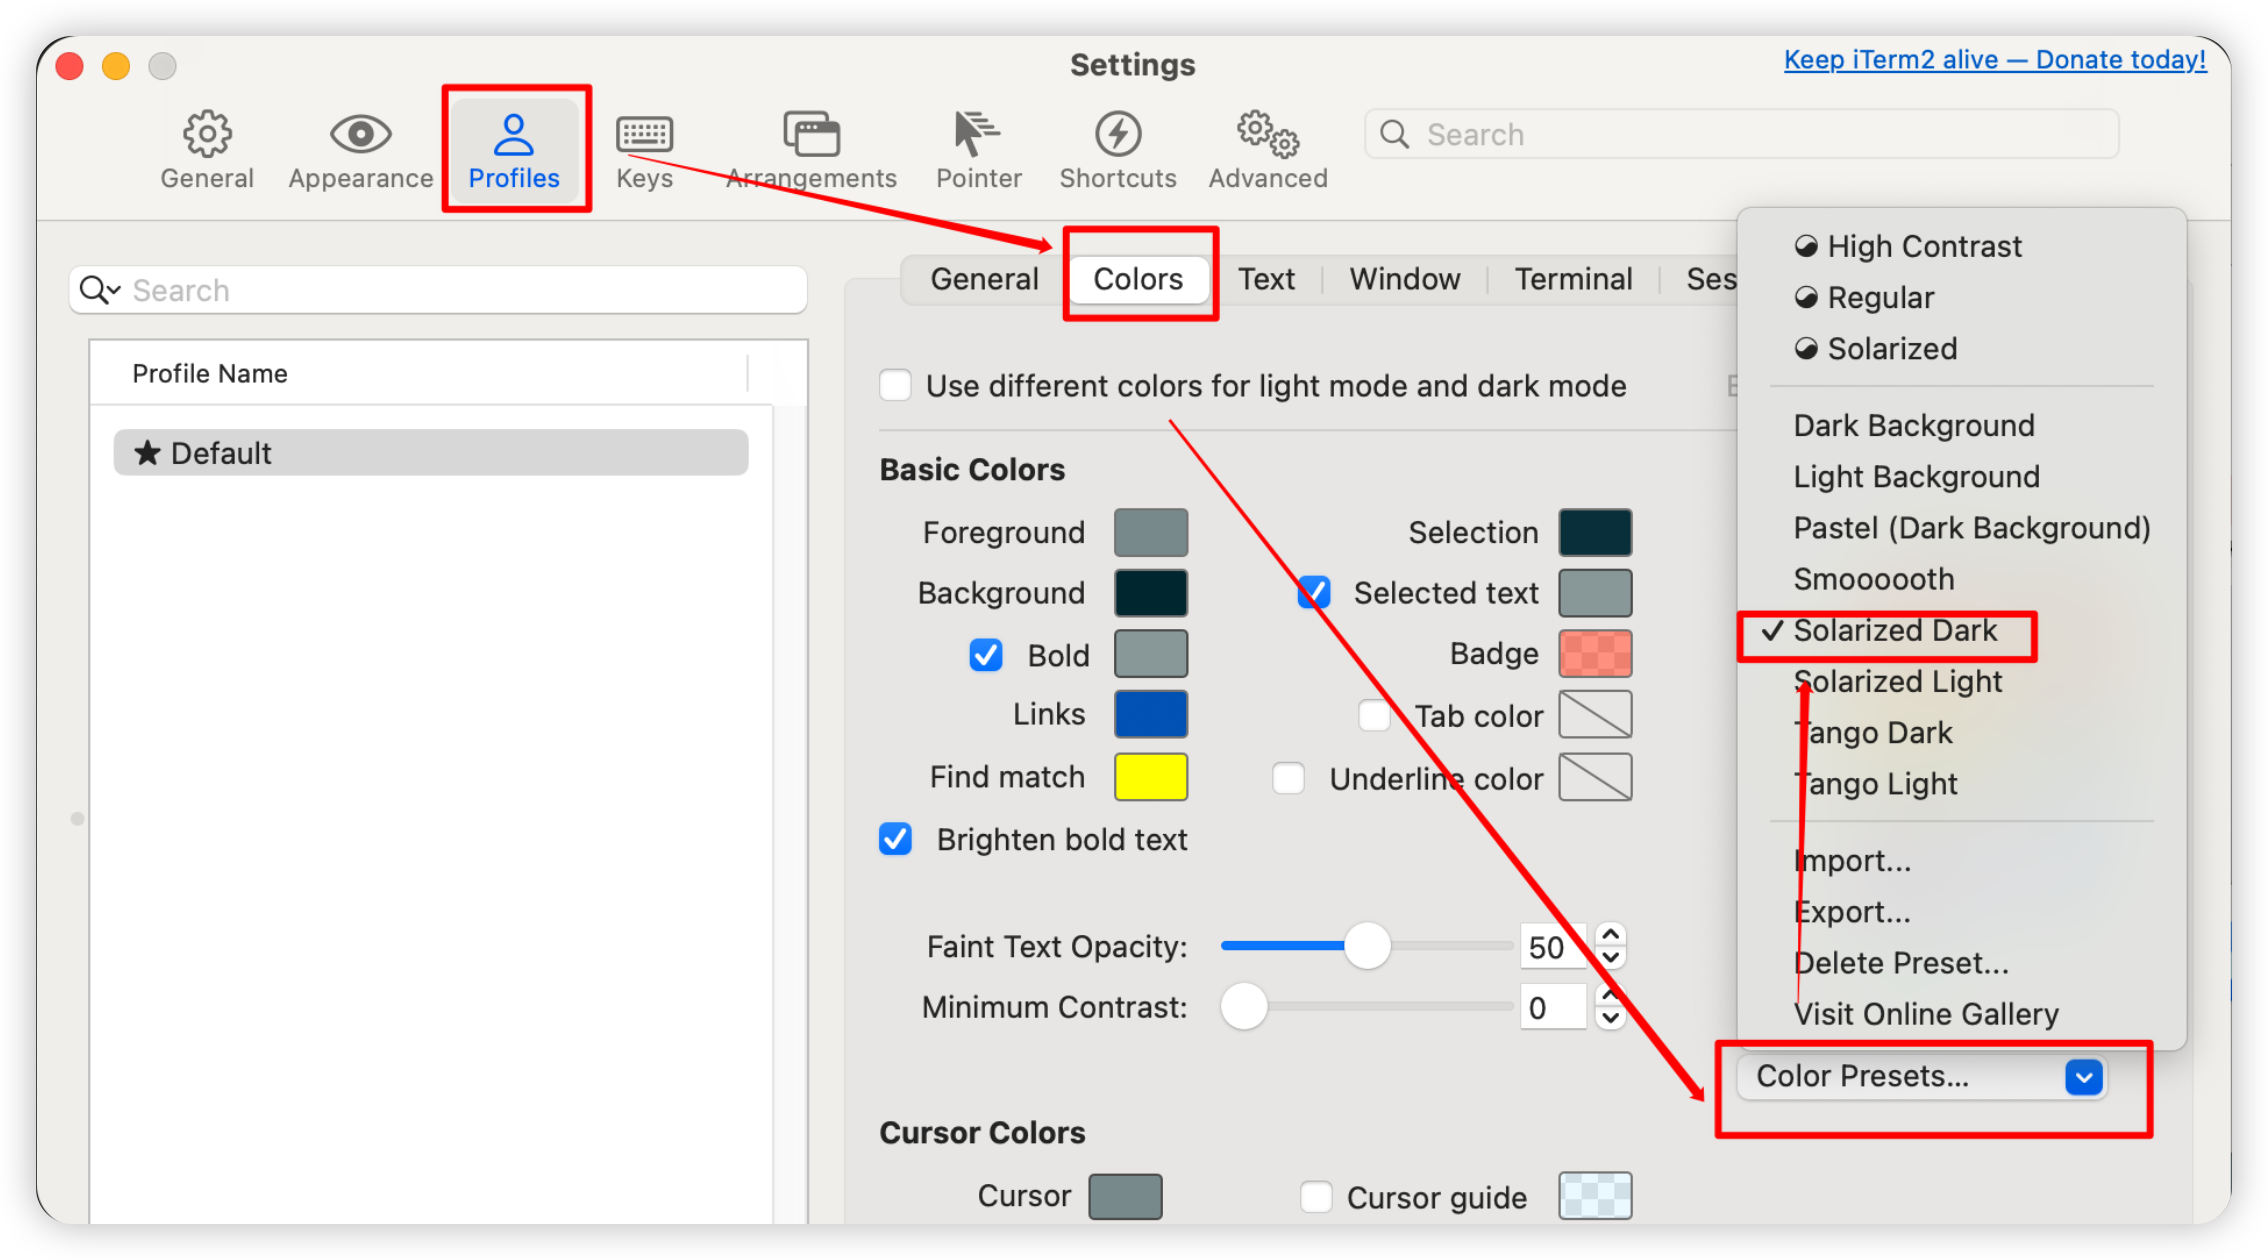This screenshot has width=2268, height=1260.
Task: Click the Underline color swatch
Action: pyautogui.click(x=1595, y=777)
